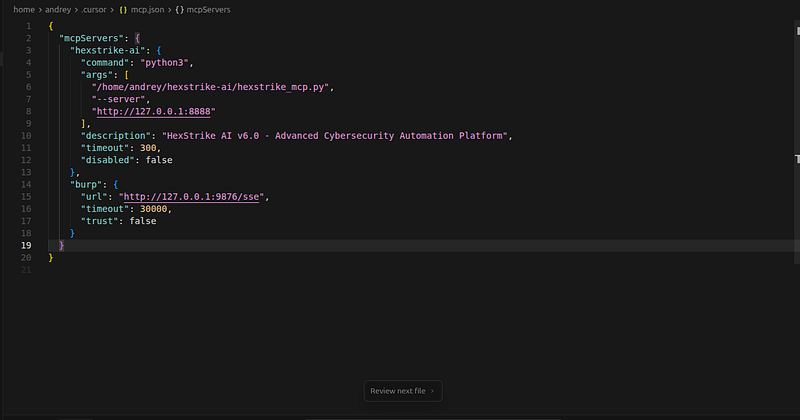Screen dimensions: 800x420
Task: Open the .cursor breadcrumb dropdown
Action: point(94,10)
